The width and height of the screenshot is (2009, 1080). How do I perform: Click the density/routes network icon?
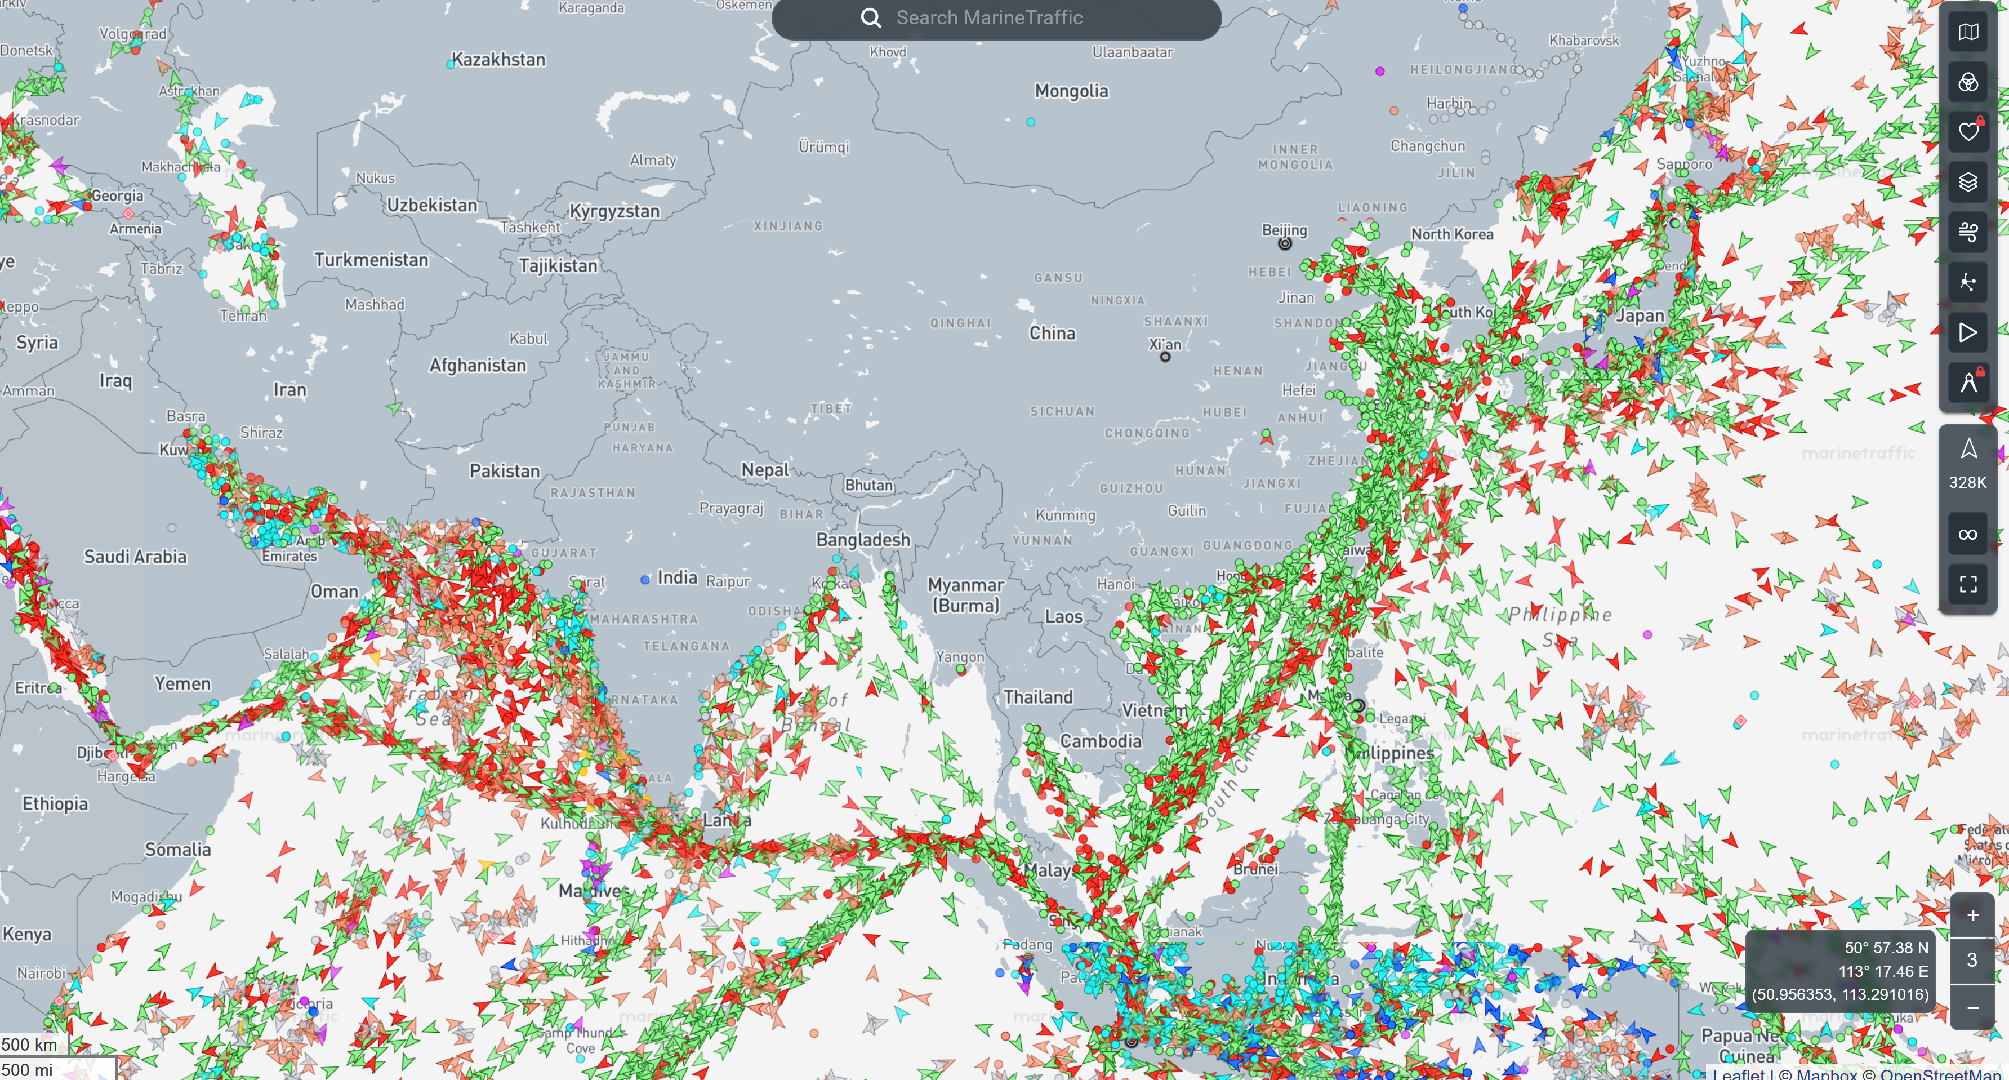[1968, 282]
